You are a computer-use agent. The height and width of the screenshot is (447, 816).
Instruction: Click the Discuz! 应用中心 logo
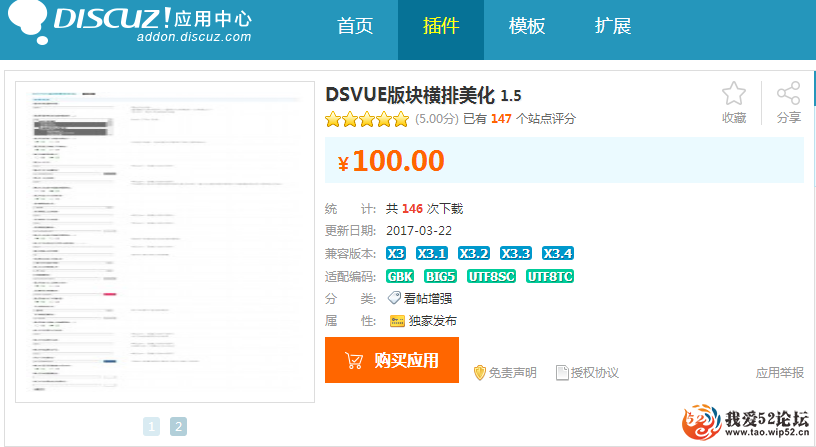[130, 22]
